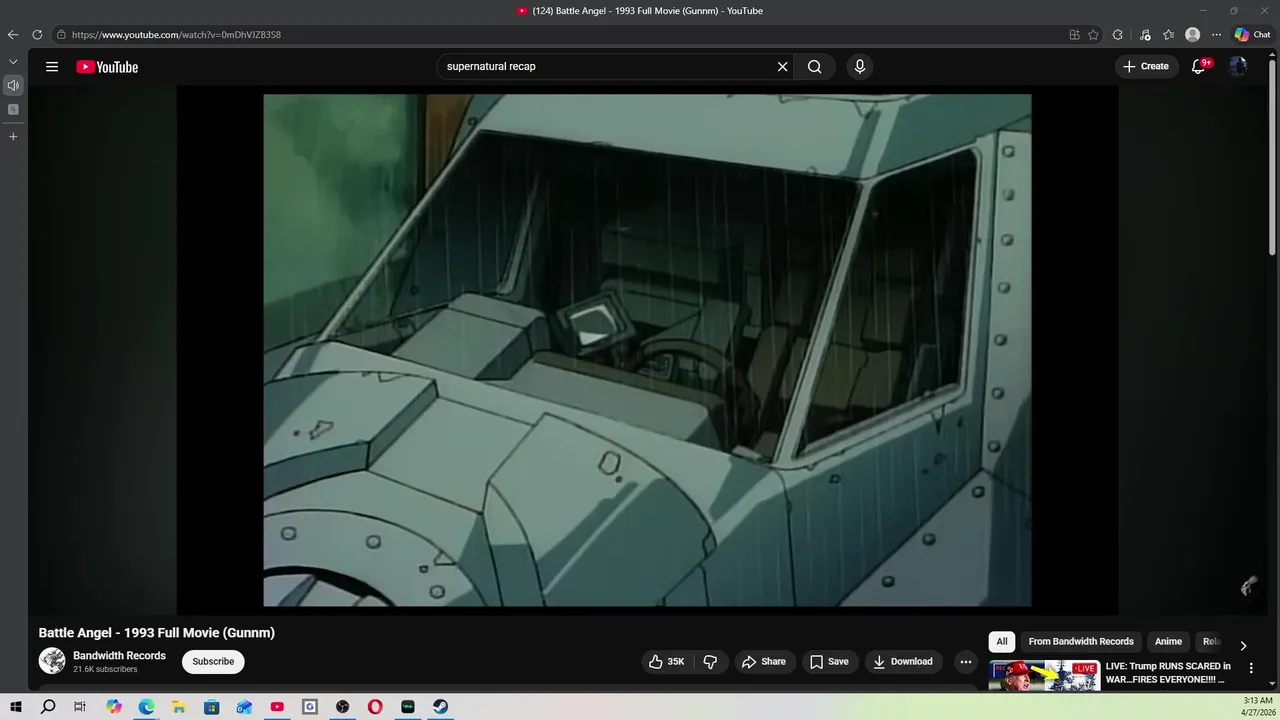Open the Create menu

pyautogui.click(x=1146, y=67)
